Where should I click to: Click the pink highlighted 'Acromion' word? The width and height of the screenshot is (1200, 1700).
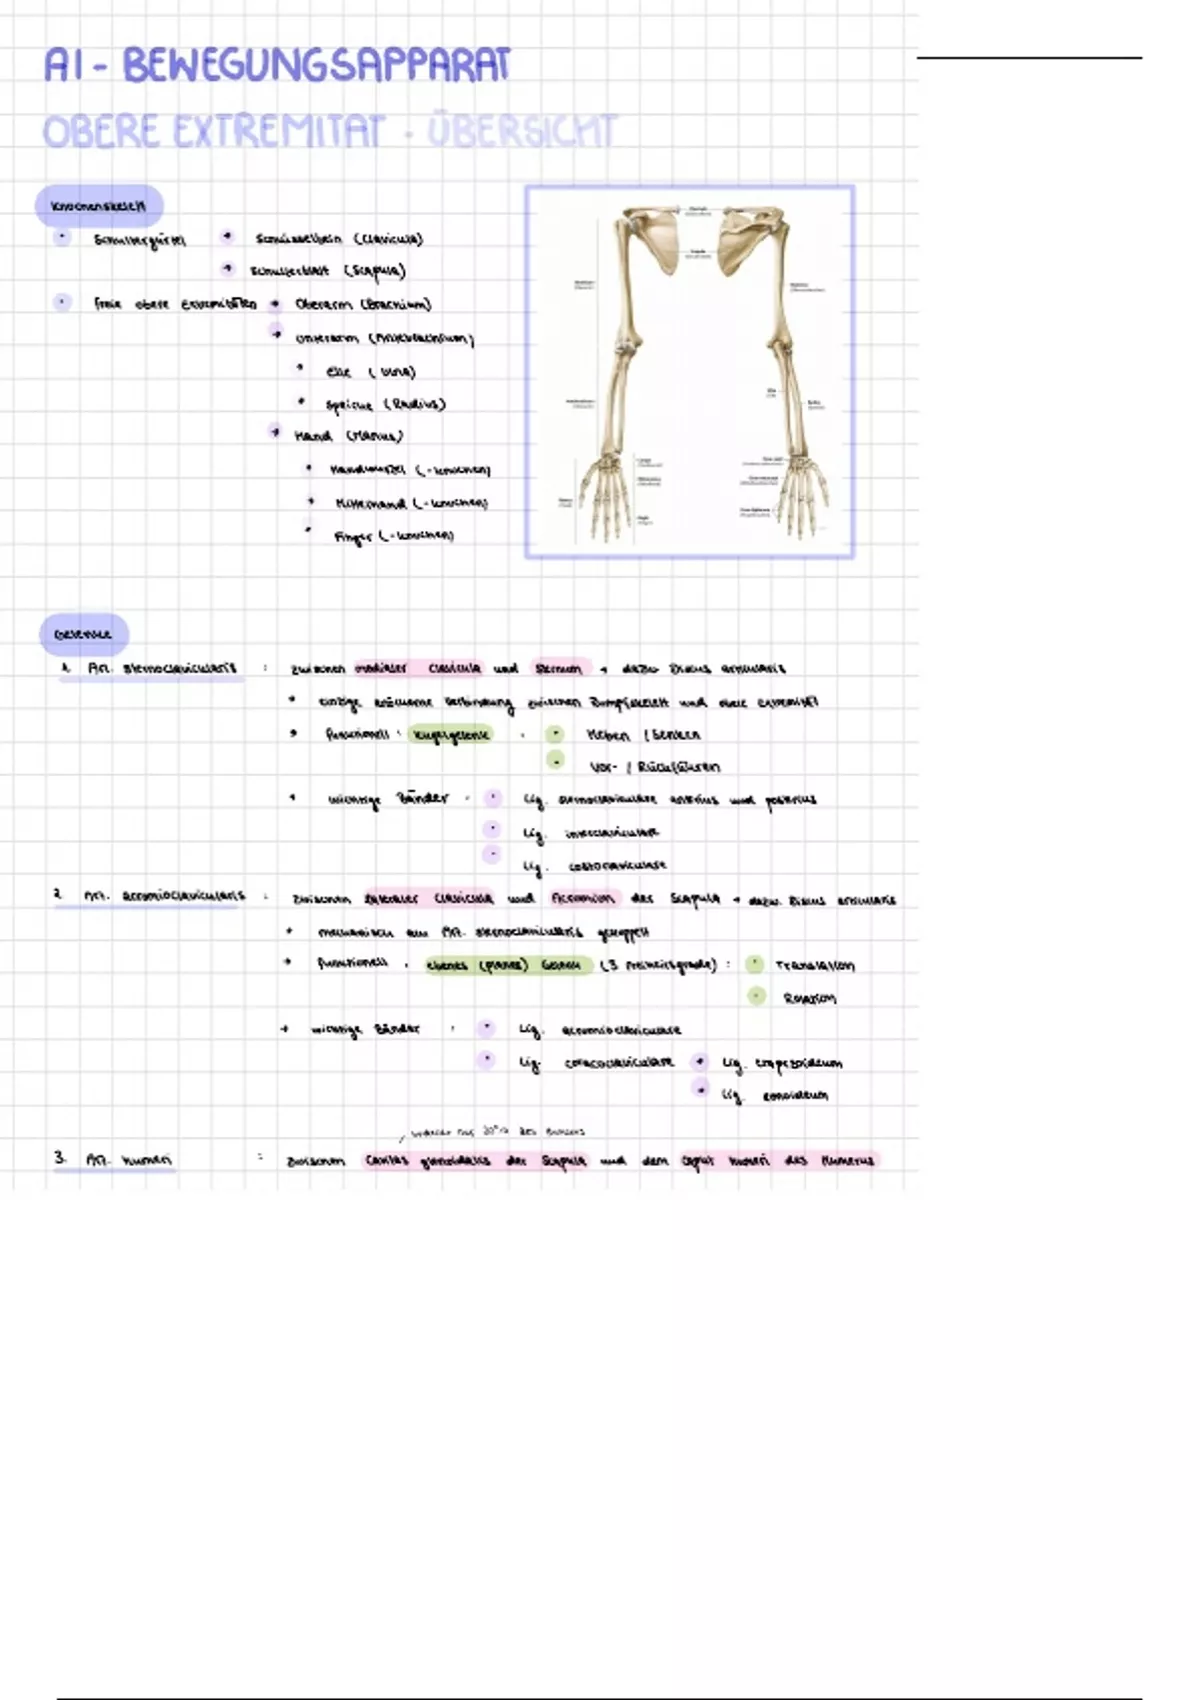[x=583, y=898]
